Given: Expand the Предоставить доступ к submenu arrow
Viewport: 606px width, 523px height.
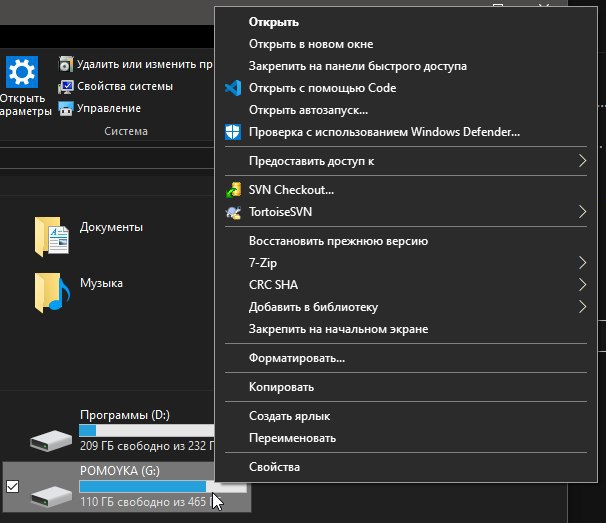Looking at the screenshot, I should click(582, 161).
